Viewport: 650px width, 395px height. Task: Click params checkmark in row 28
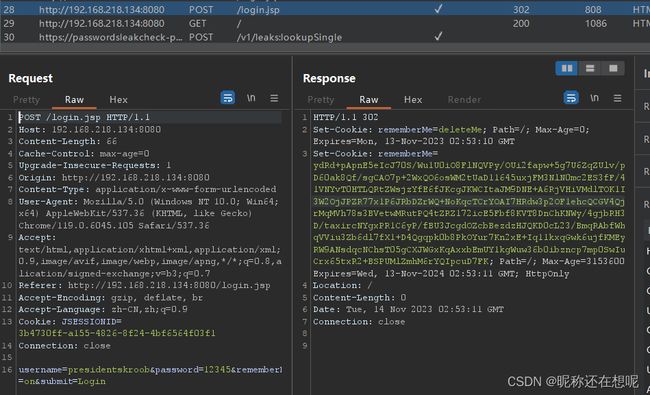pos(438,9)
